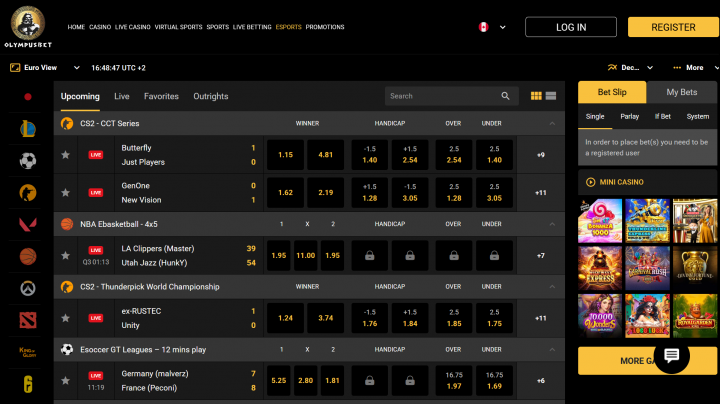Collapse CS2 - Thunderpick World Championship section

pos(552,286)
